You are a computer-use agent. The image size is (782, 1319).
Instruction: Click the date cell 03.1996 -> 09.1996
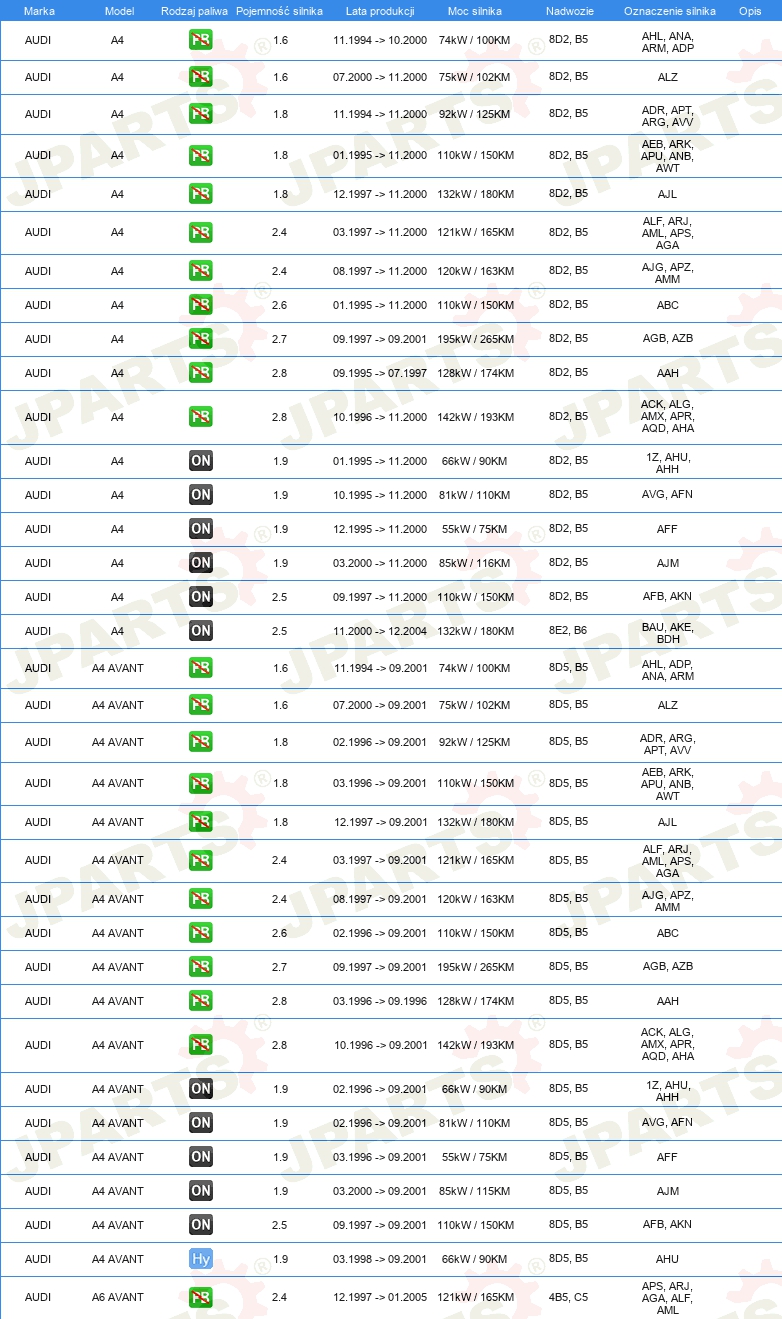coord(380,1001)
